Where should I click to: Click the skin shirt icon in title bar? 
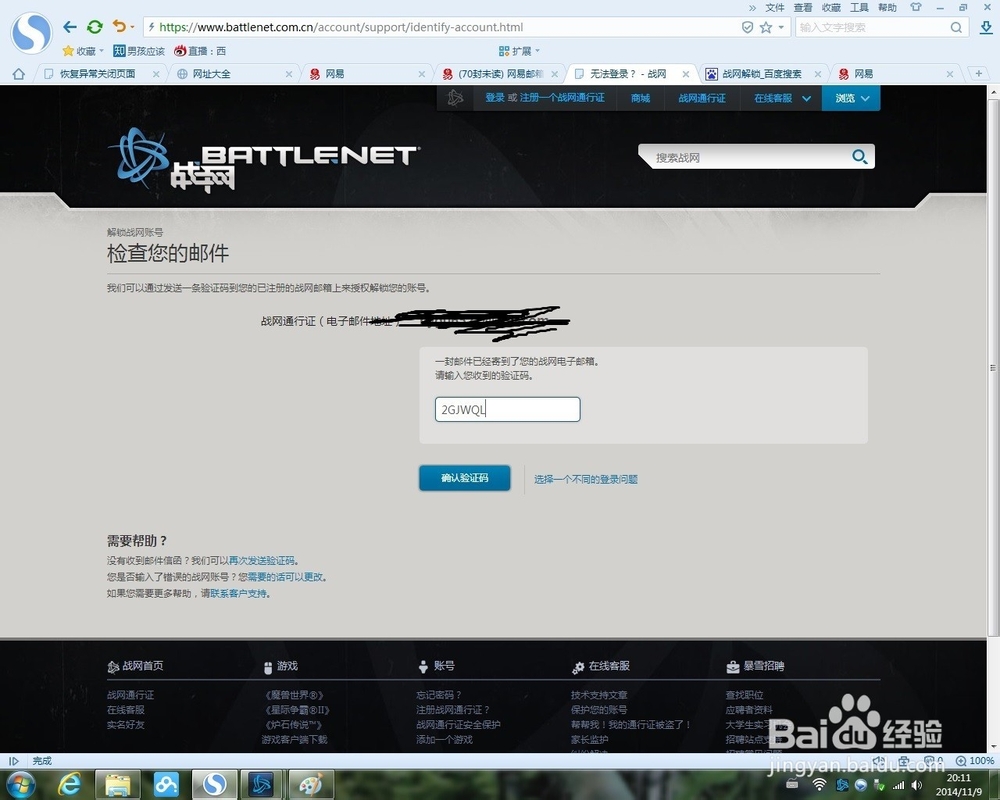[x=916, y=7]
